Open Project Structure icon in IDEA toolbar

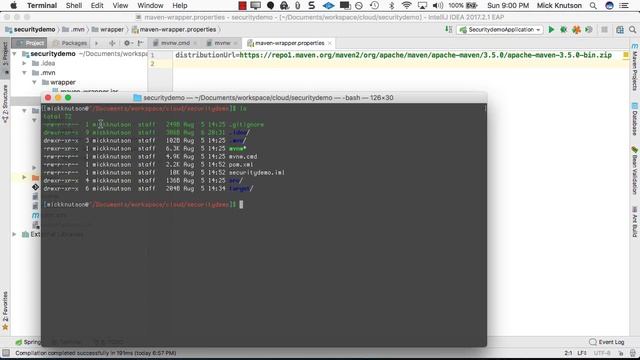[620, 29]
